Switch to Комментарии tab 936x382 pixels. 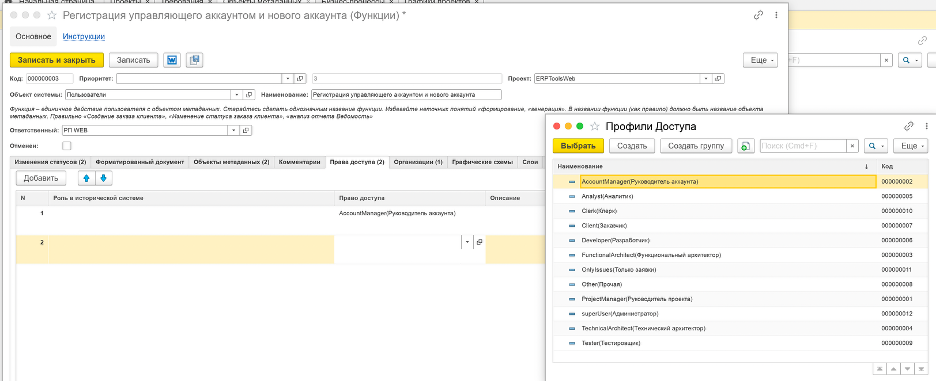point(300,162)
